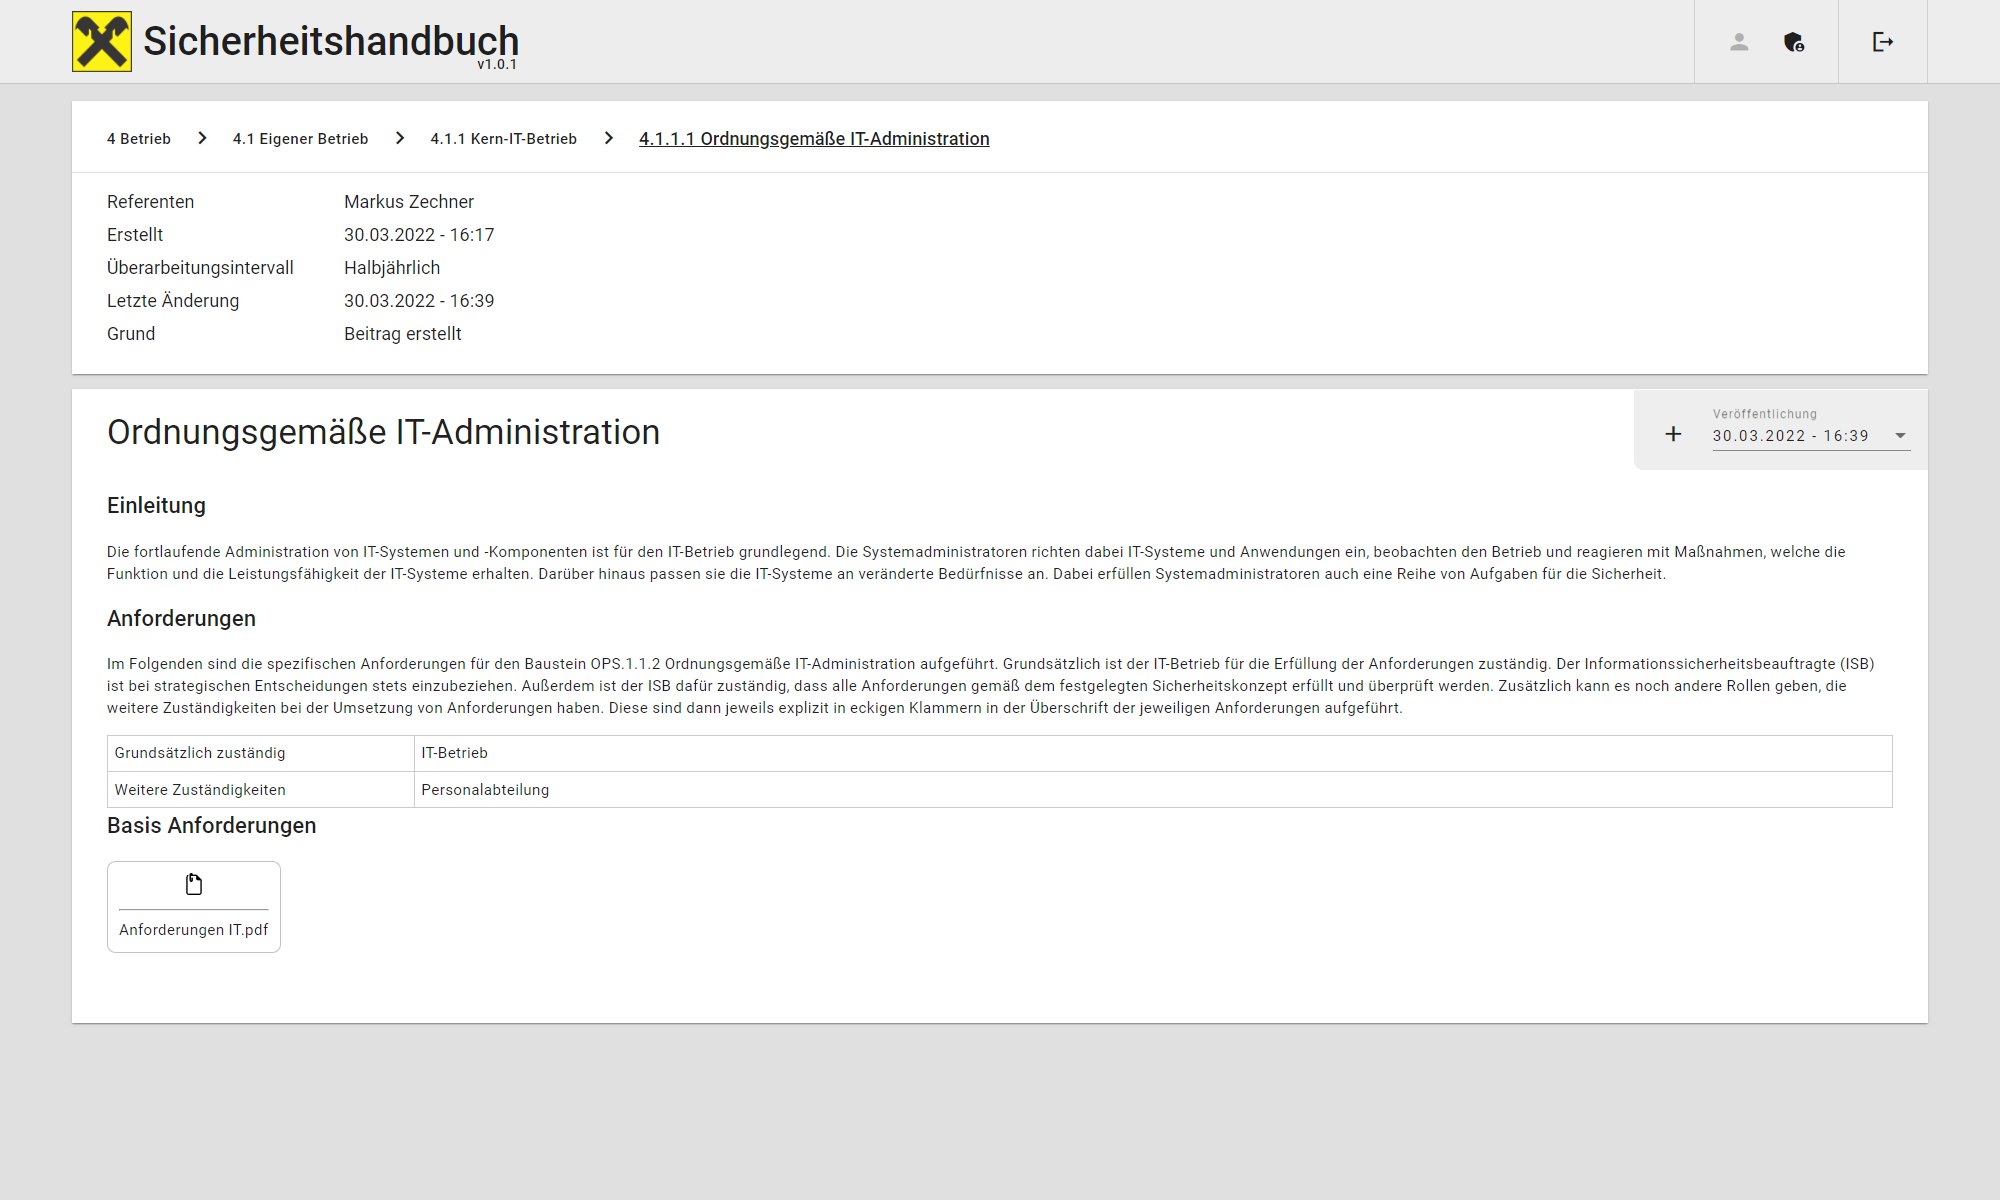Expand the Veröffentlichung dropdown arrow
The height and width of the screenshot is (1200, 2000).
click(x=1900, y=436)
